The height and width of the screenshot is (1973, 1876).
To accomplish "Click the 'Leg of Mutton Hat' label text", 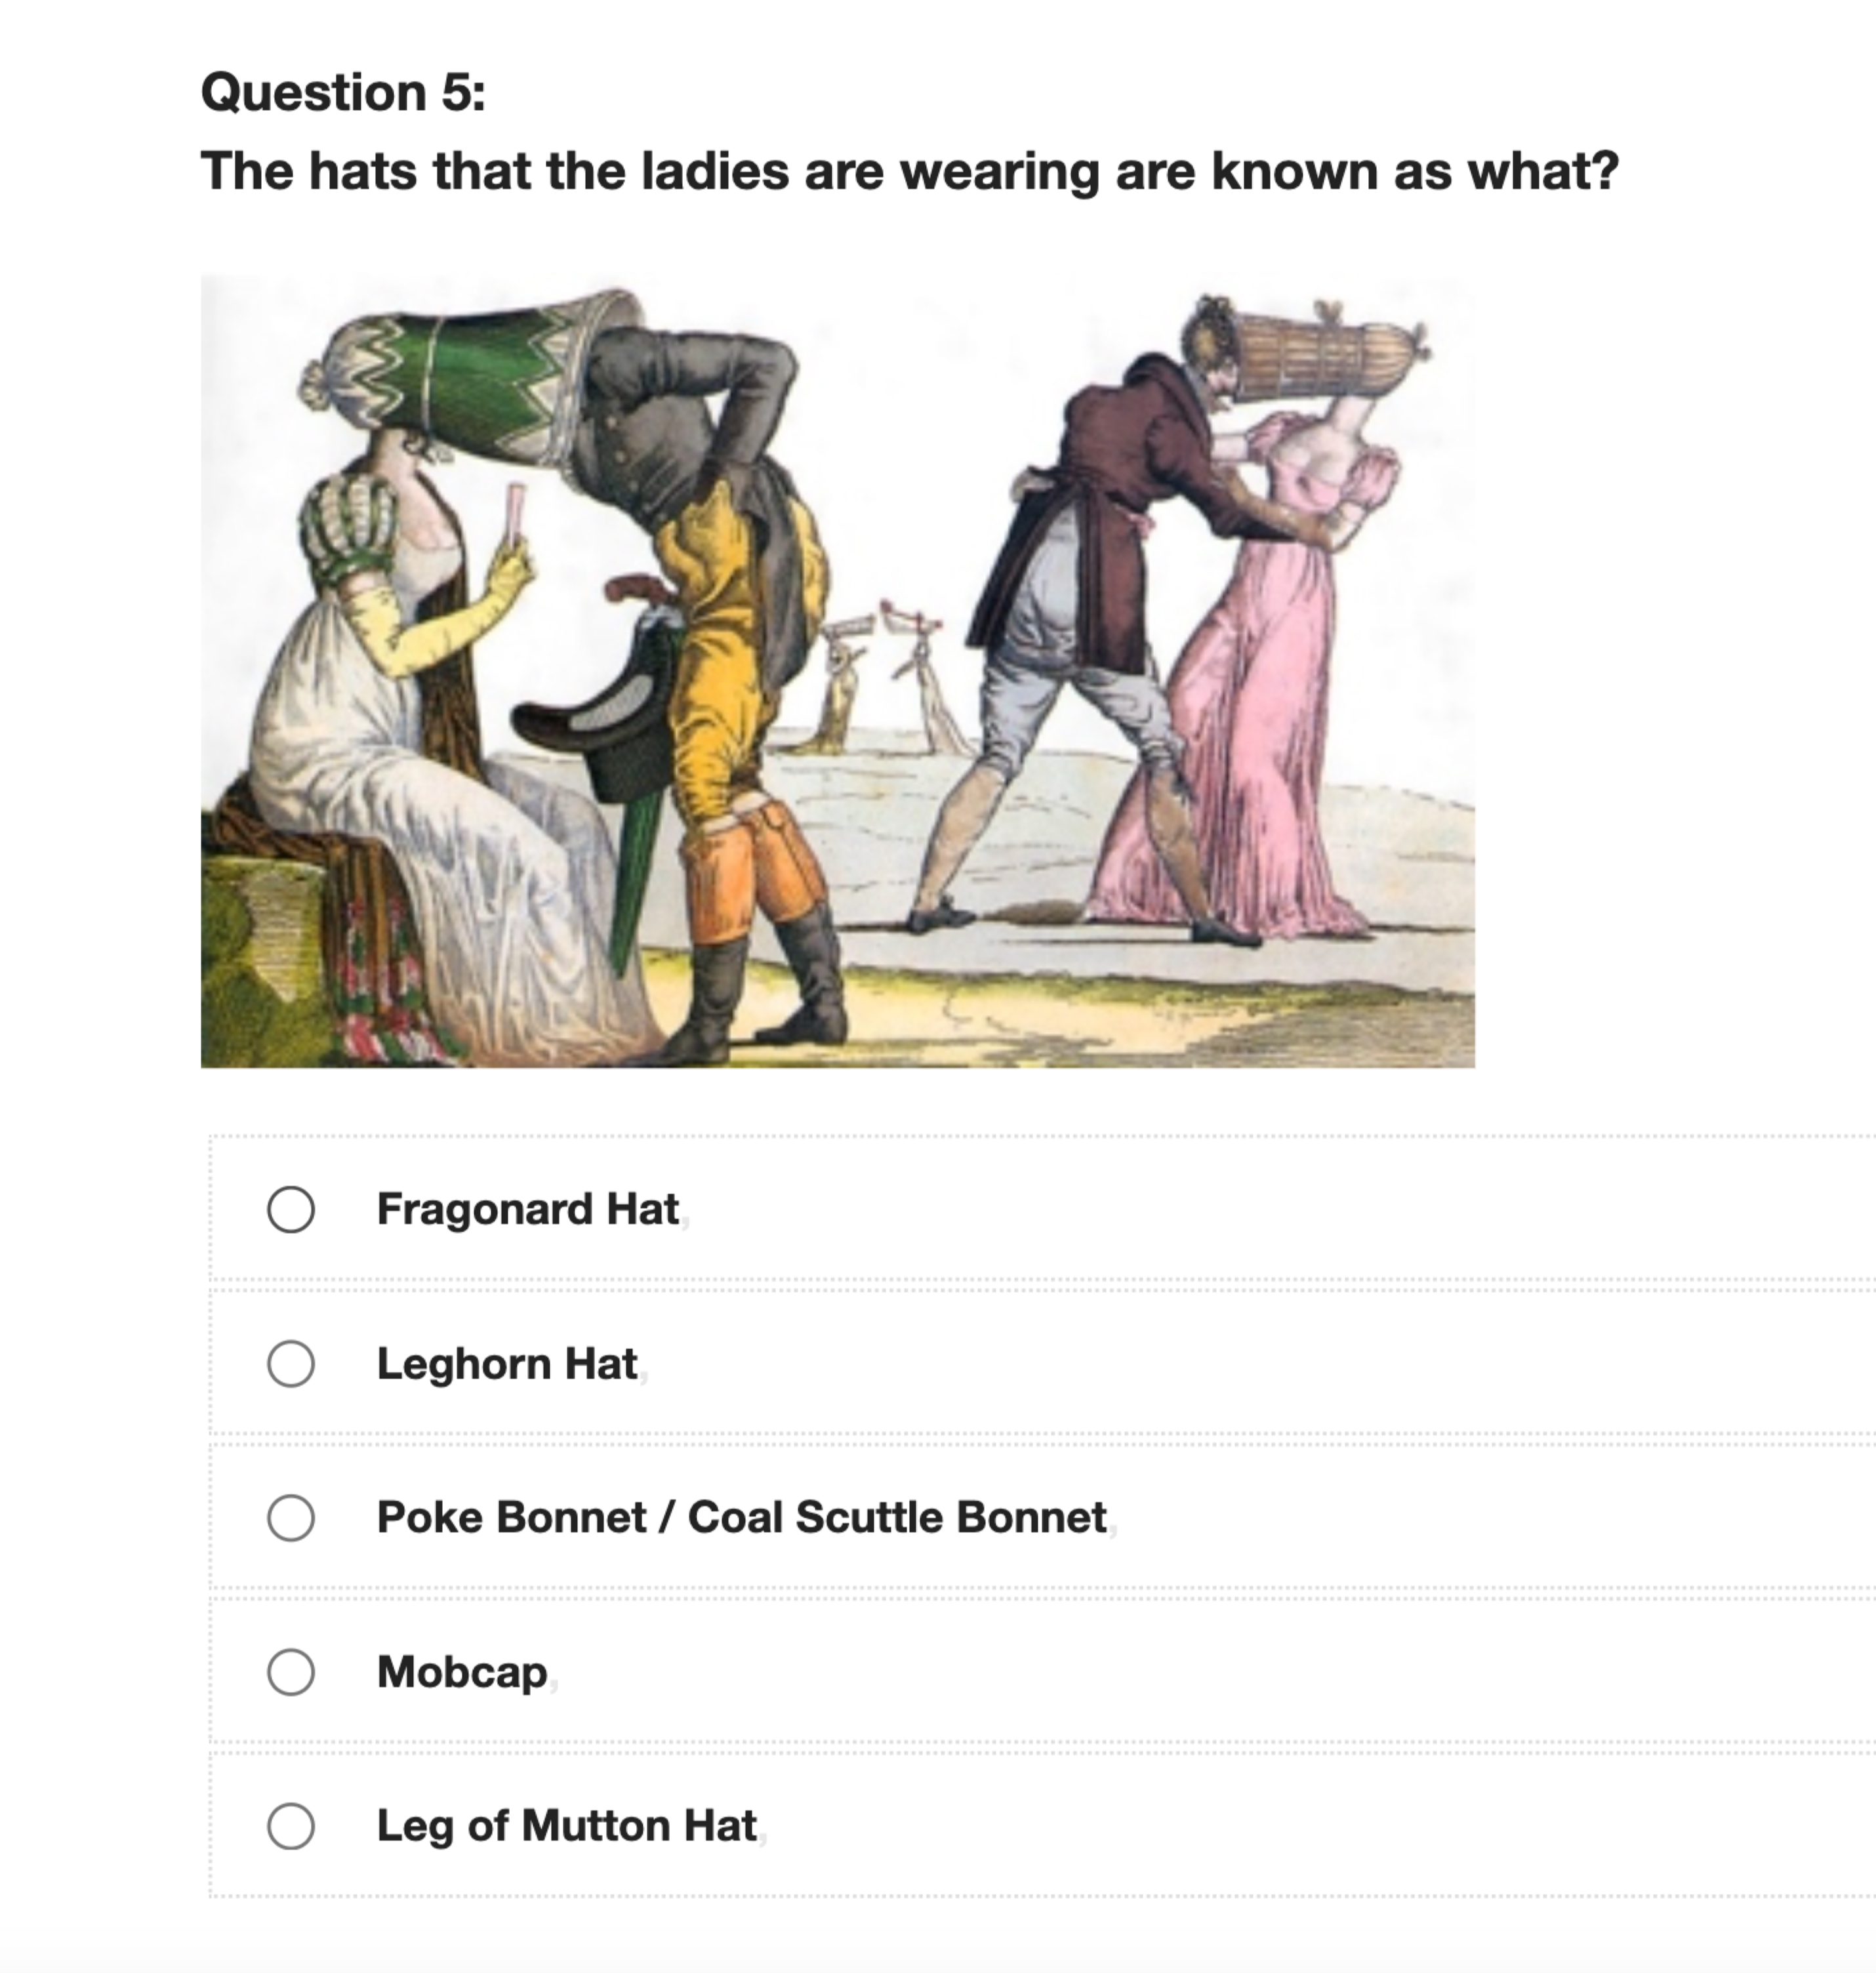I will 566,1825.
